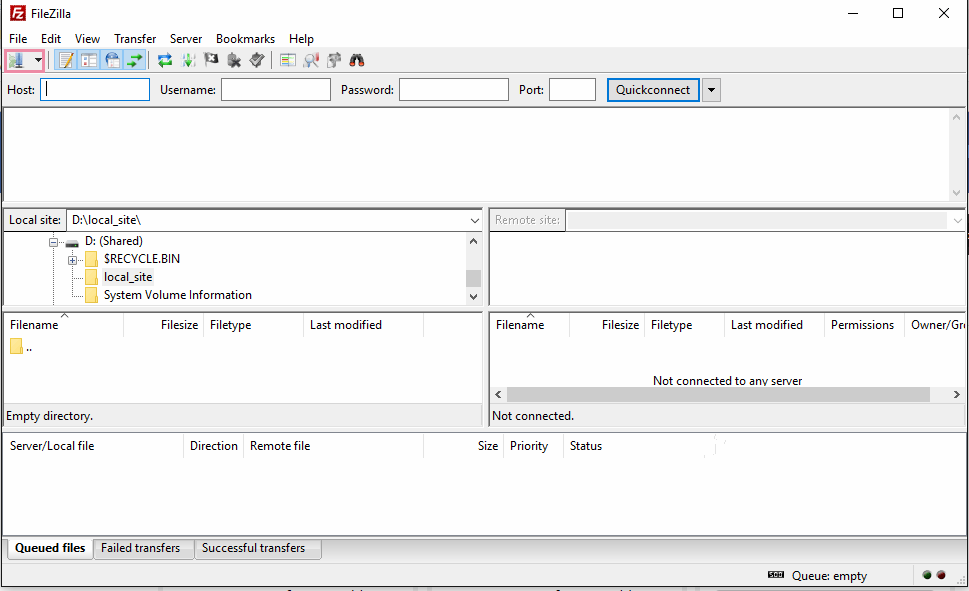Toggle processing of the transfer queue

188,61
